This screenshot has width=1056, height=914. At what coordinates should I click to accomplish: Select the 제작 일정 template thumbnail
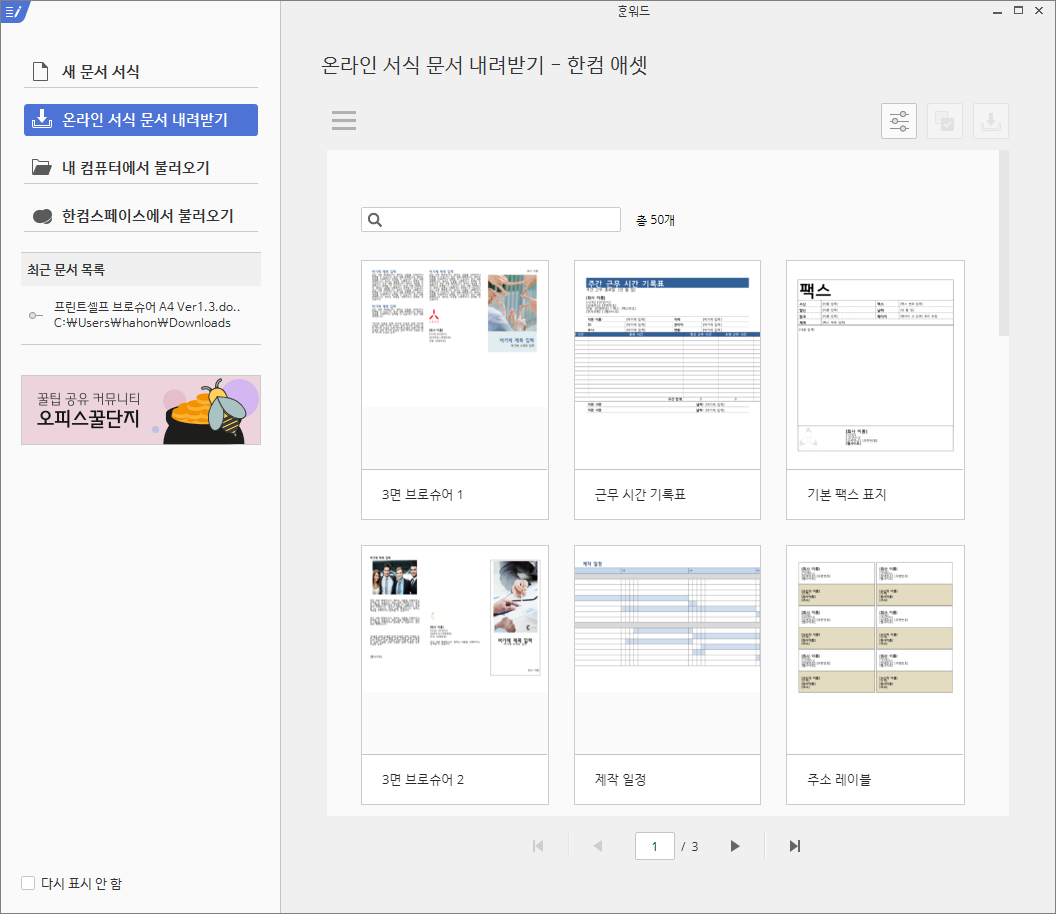[667, 675]
